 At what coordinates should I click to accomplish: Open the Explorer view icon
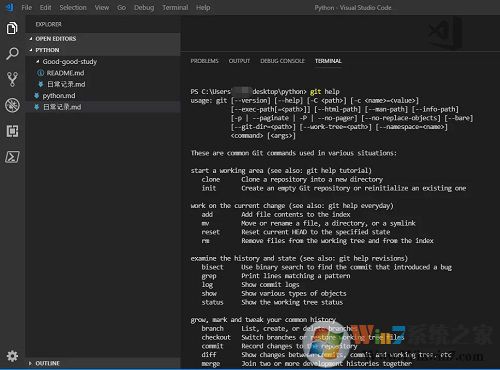point(12,28)
